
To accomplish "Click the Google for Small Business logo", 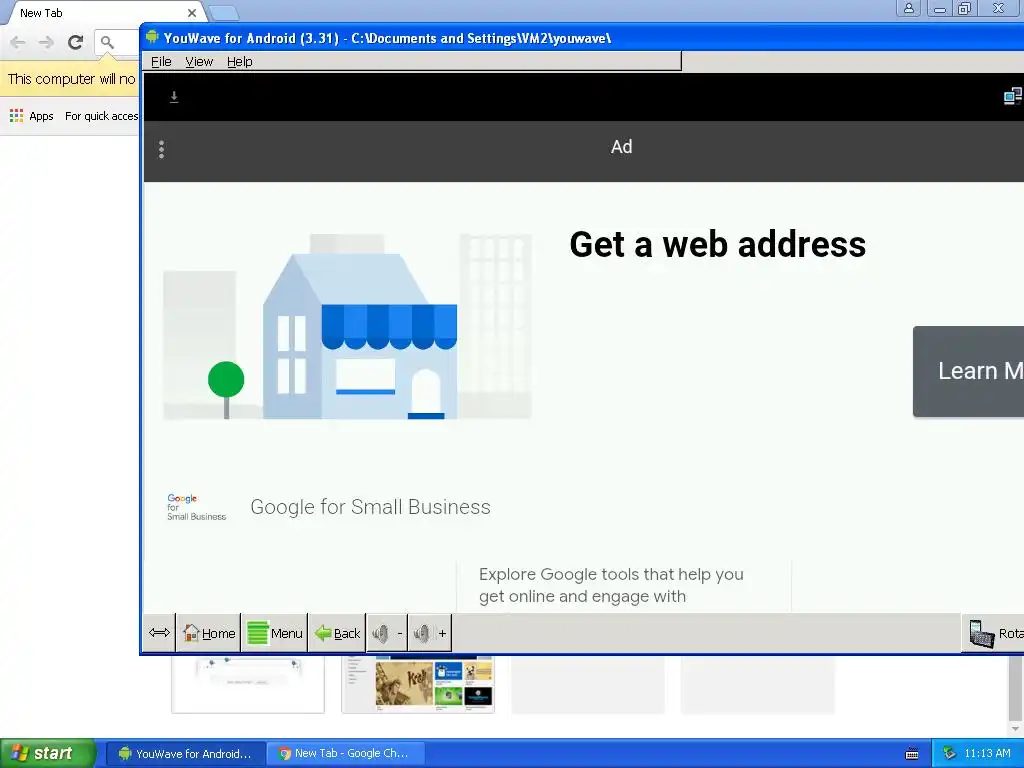I will point(196,507).
